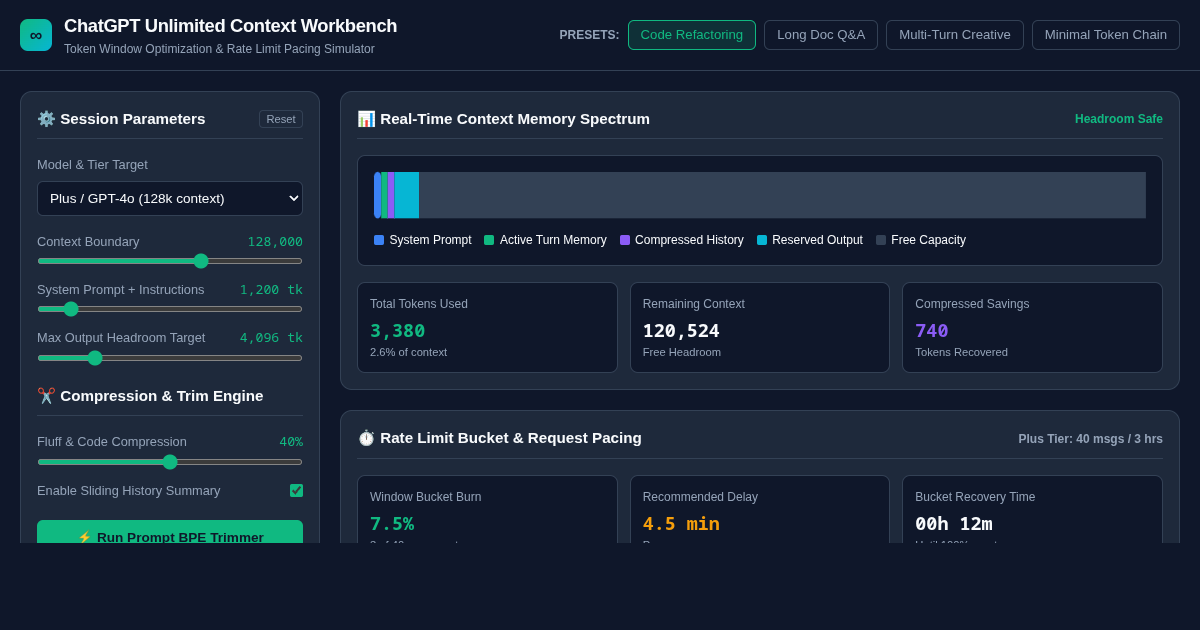Click the Compressed Savings value 740
This screenshot has width=1200, height=630.
(932, 331)
